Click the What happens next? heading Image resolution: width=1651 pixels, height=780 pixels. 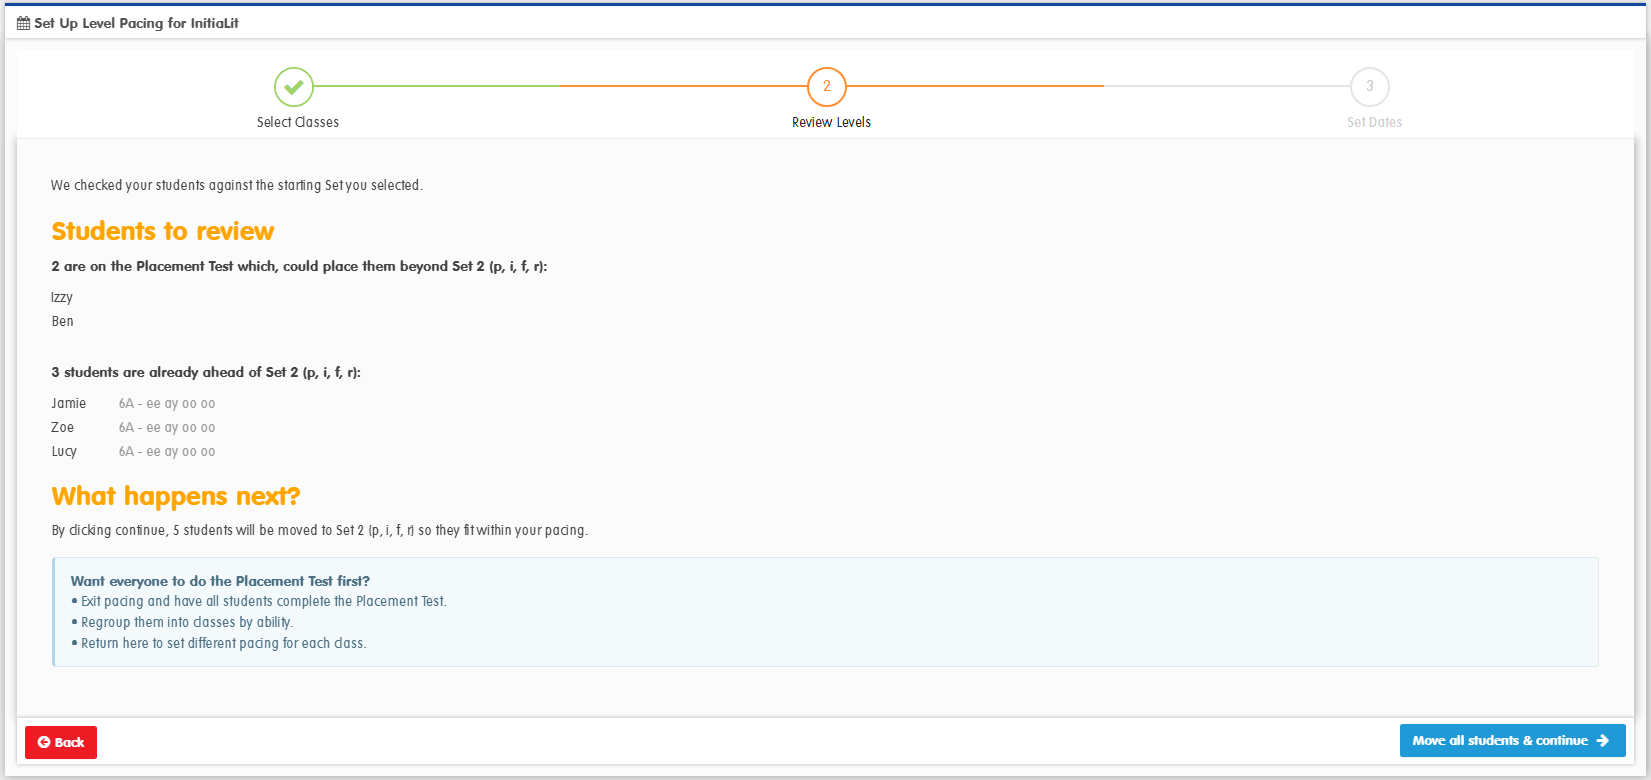click(176, 496)
